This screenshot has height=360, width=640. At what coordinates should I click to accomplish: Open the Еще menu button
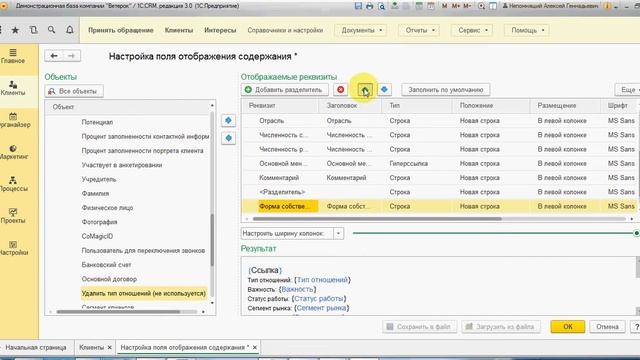pos(628,89)
